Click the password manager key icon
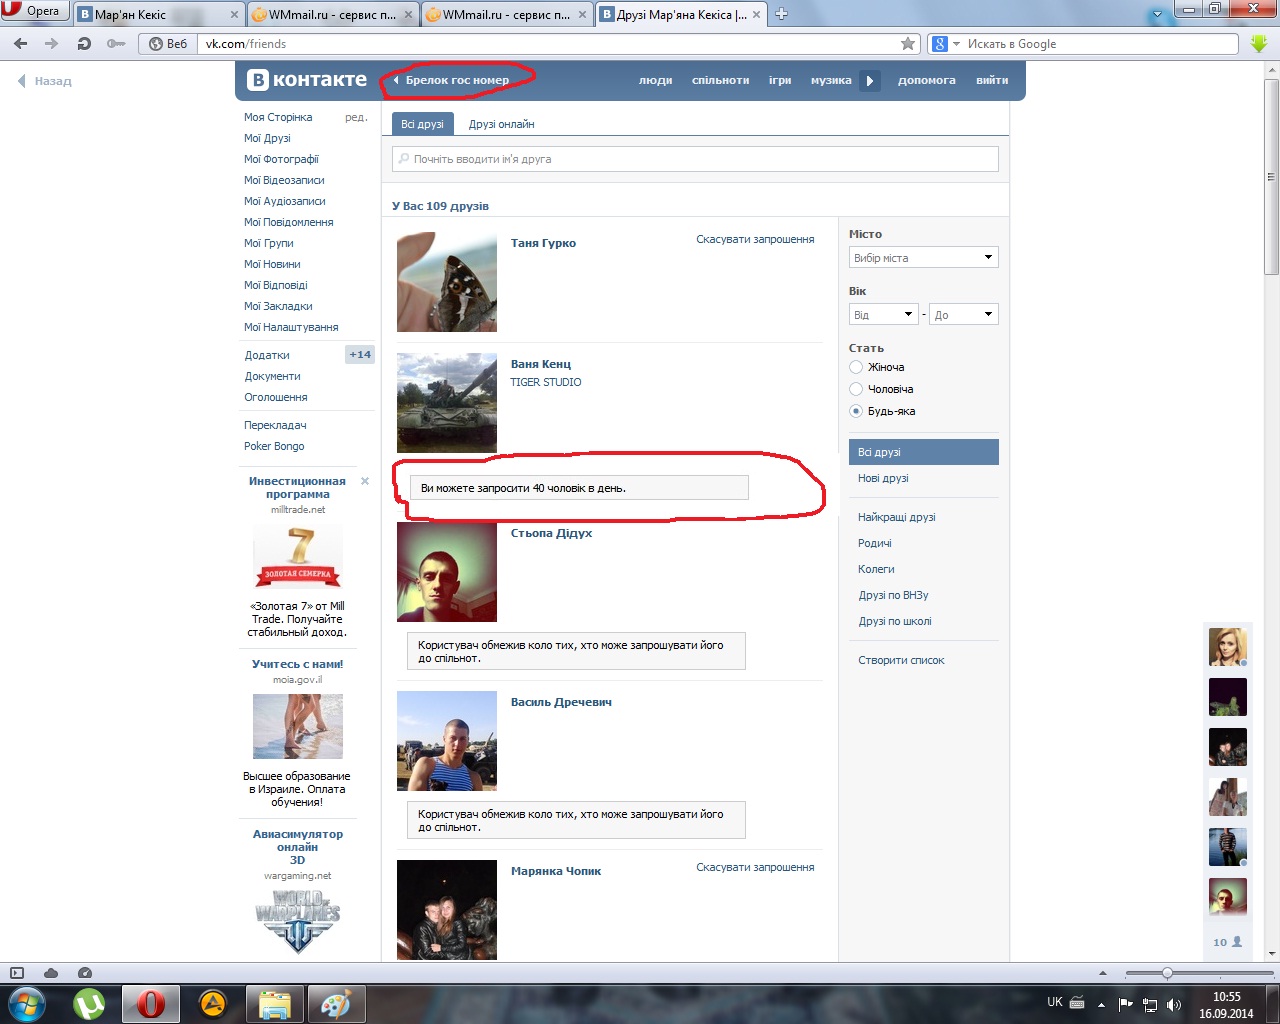This screenshot has width=1280, height=1024. point(116,44)
